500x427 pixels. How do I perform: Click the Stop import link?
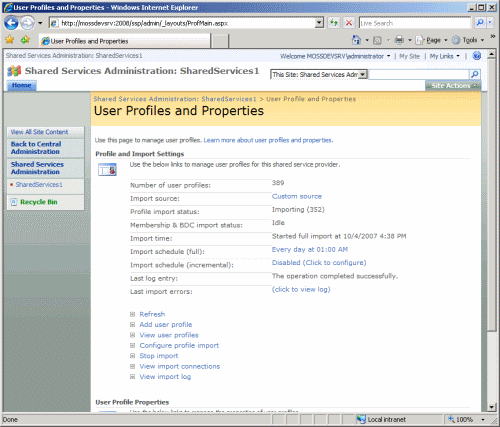[159, 356]
